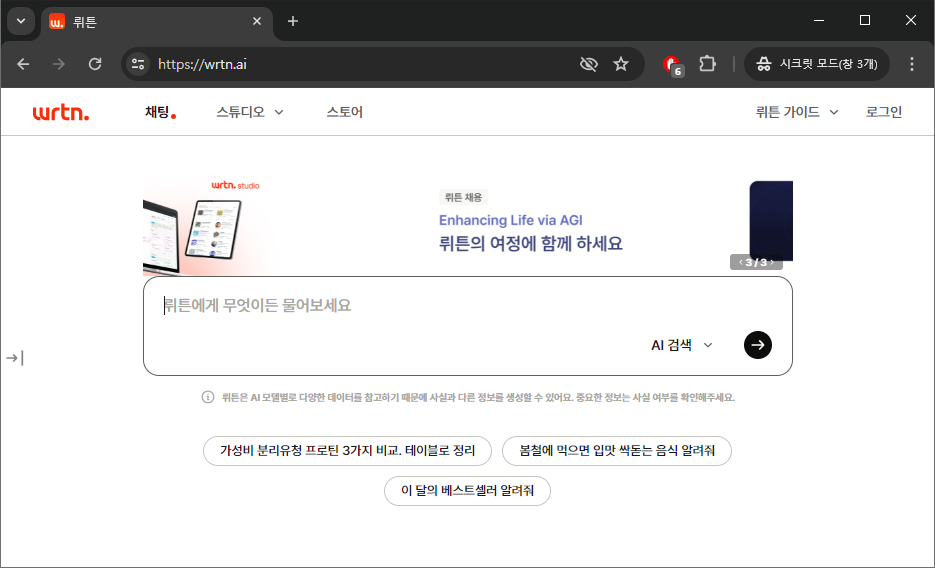This screenshot has height=568, width=935.
Task: Click the crossed-eye tracking protection icon
Action: pyautogui.click(x=589, y=64)
